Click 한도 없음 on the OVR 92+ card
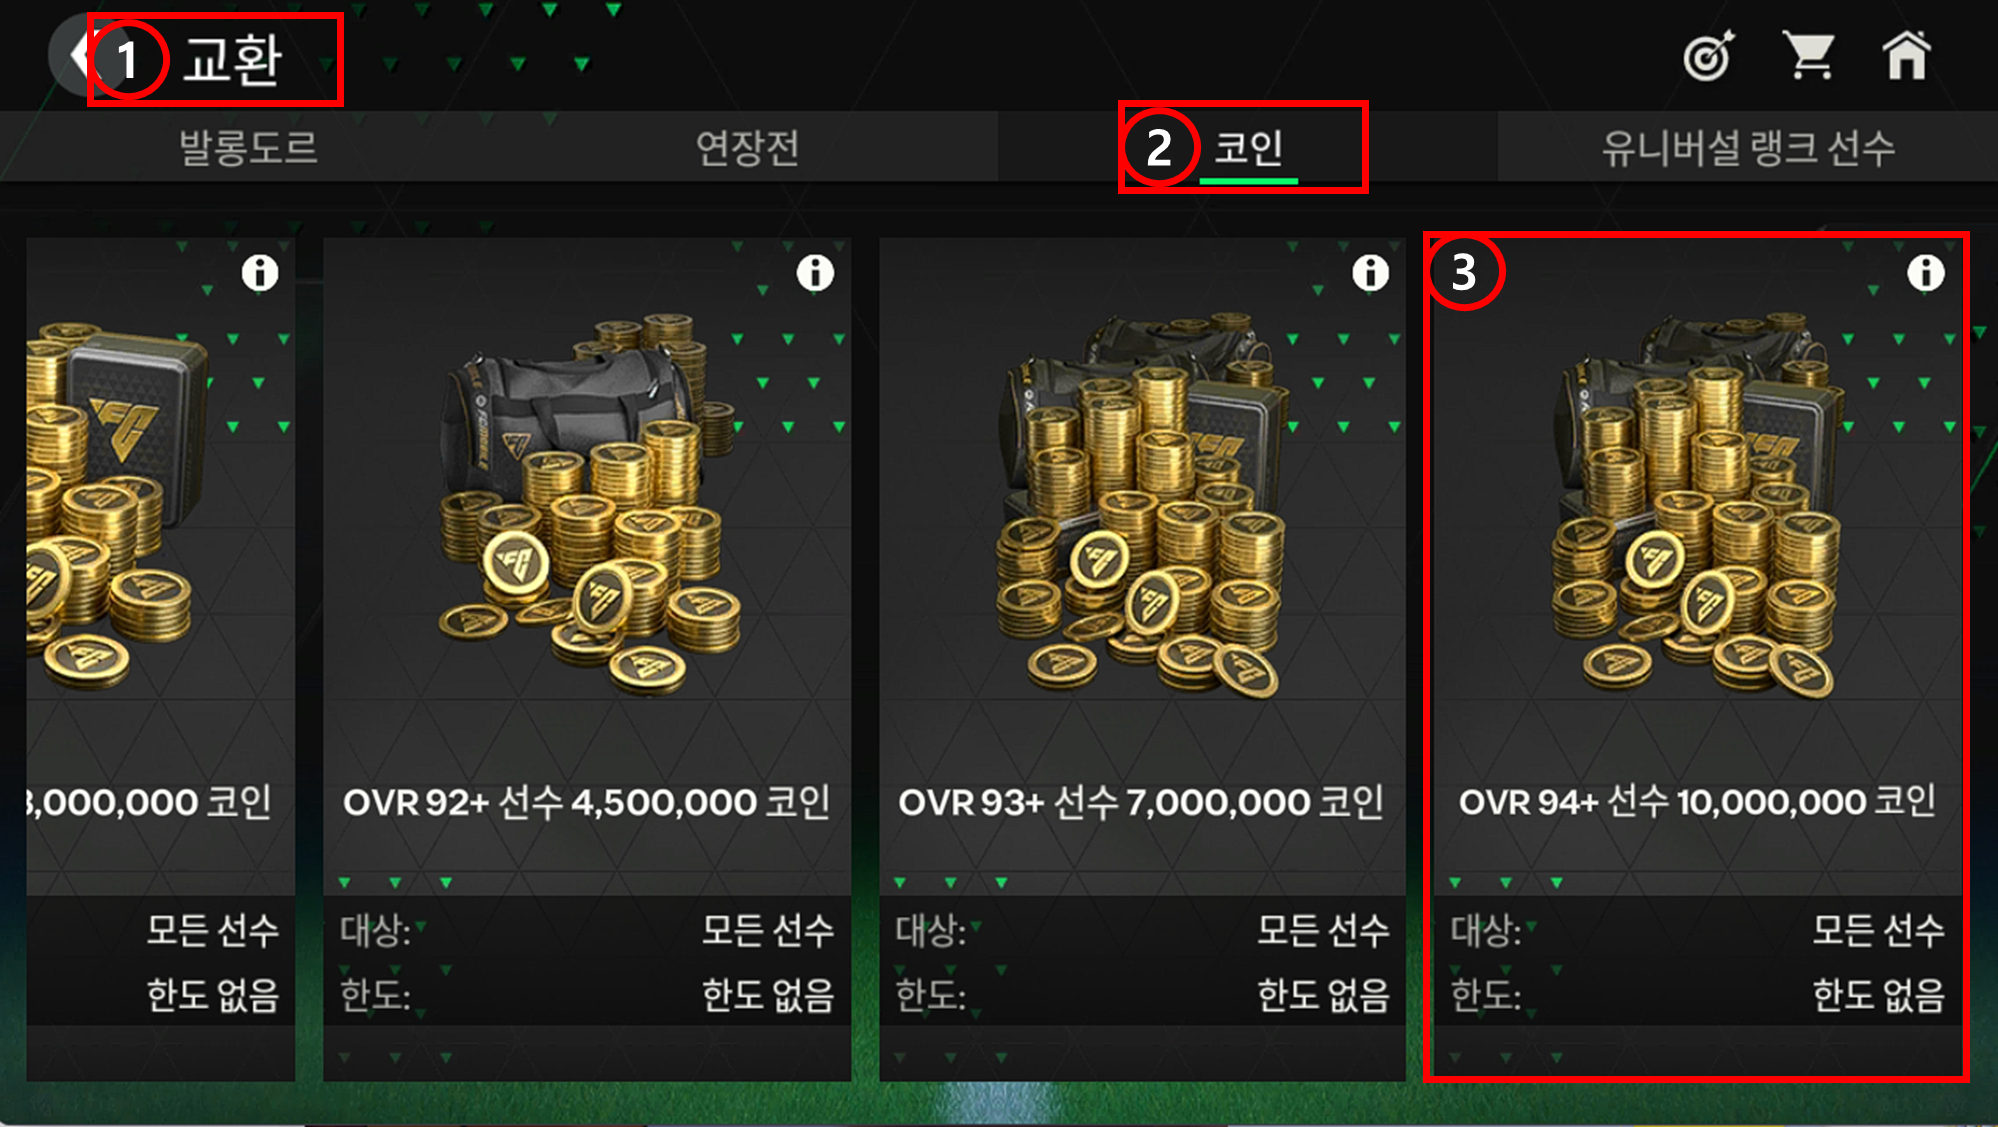1998x1127 pixels. click(768, 995)
